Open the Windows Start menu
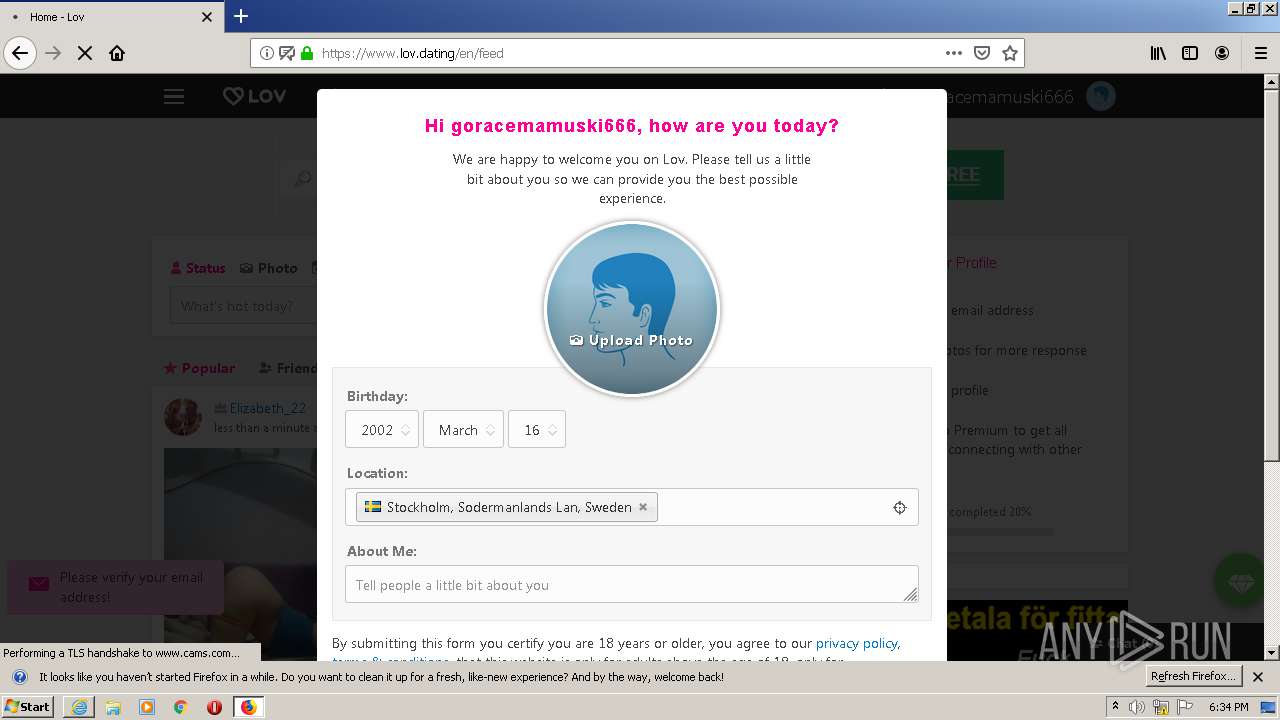 [27, 706]
